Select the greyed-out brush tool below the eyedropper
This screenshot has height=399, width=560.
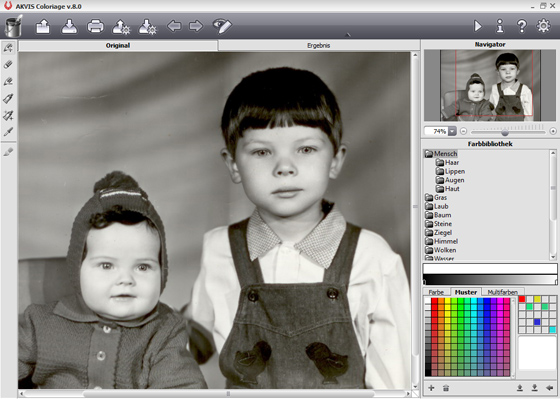8,152
